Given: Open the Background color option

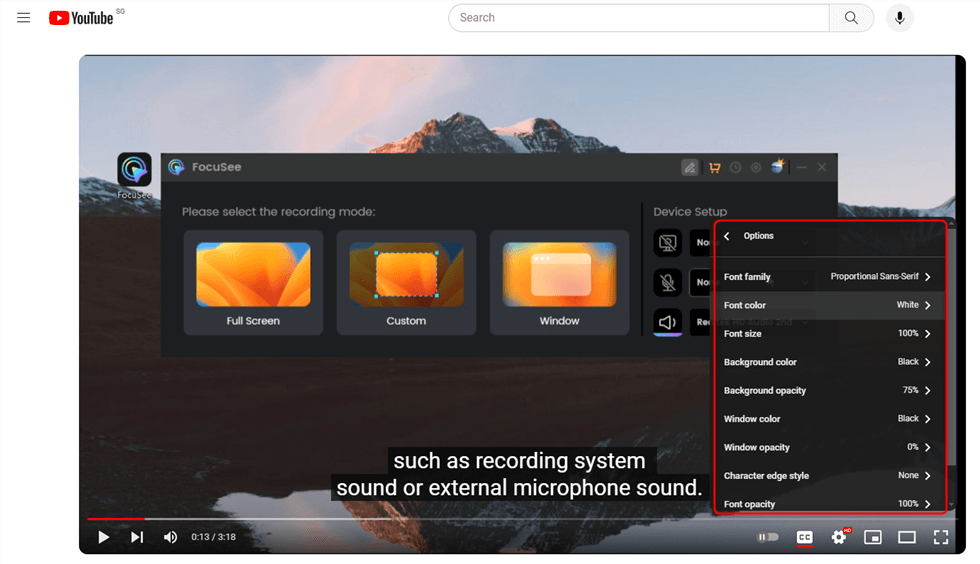Looking at the screenshot, I should [829, 362].
